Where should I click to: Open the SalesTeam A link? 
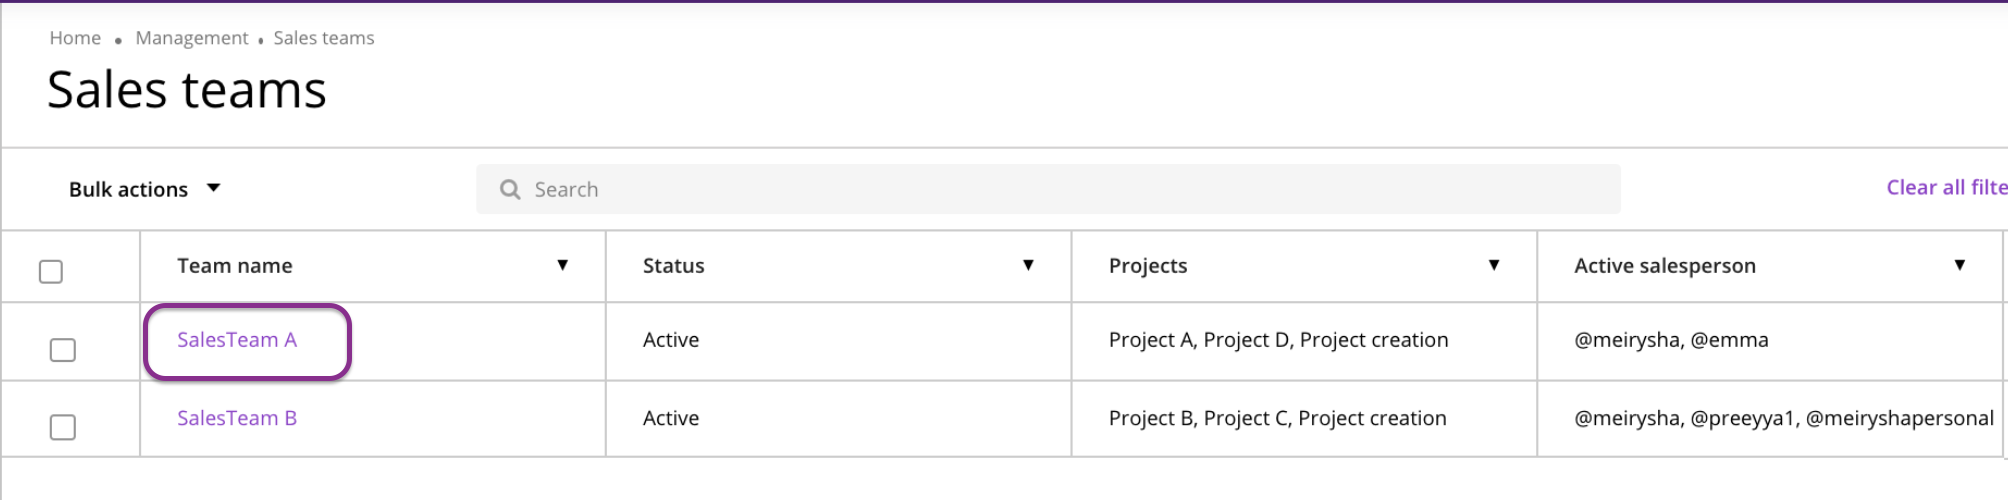pyautogui.click(x=237, y=340)
